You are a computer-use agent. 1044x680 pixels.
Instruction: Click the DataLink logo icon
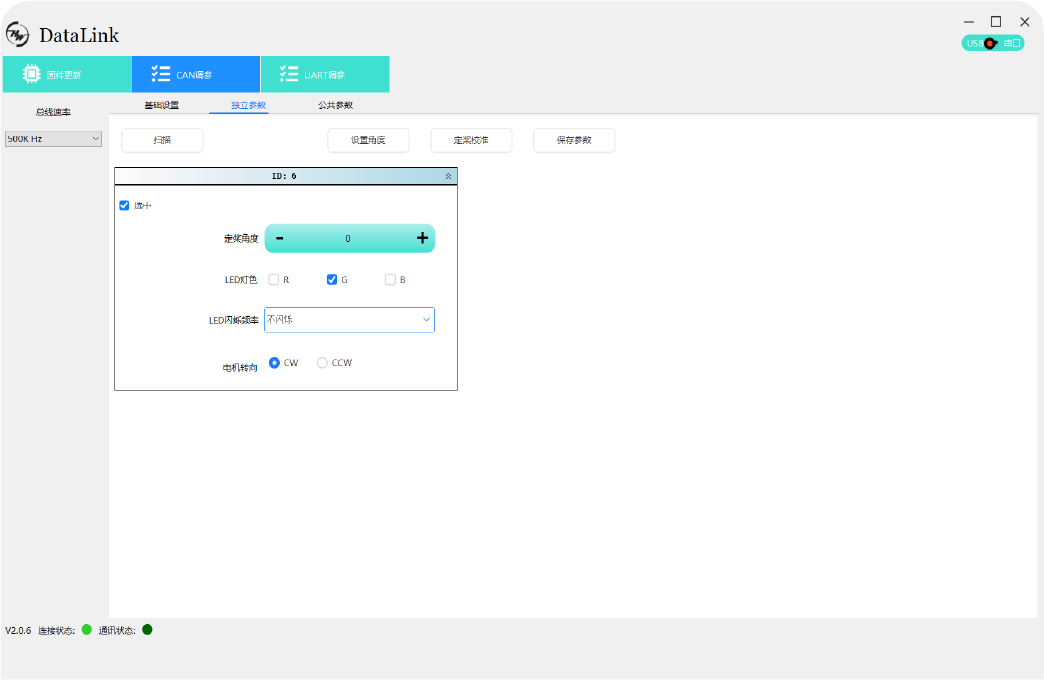[18, 35]
